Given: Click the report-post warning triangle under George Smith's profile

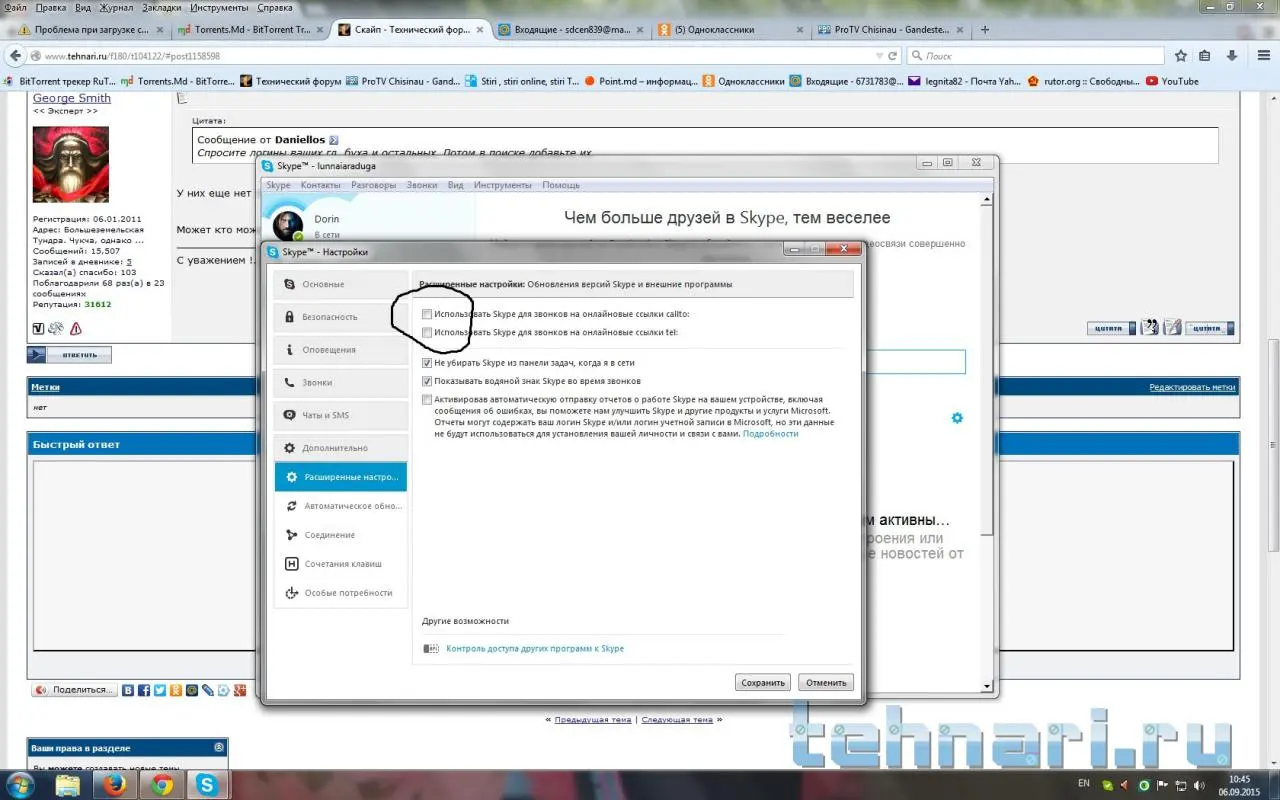Looking at the screenshot, I should coord(76,328).
